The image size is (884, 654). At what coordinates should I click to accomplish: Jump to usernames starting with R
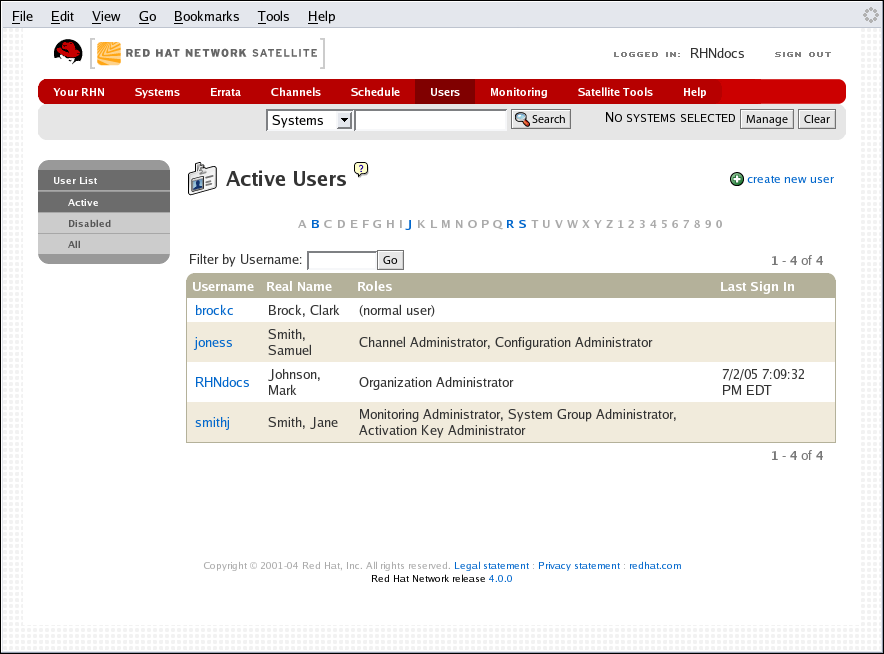tap(510, 224)
